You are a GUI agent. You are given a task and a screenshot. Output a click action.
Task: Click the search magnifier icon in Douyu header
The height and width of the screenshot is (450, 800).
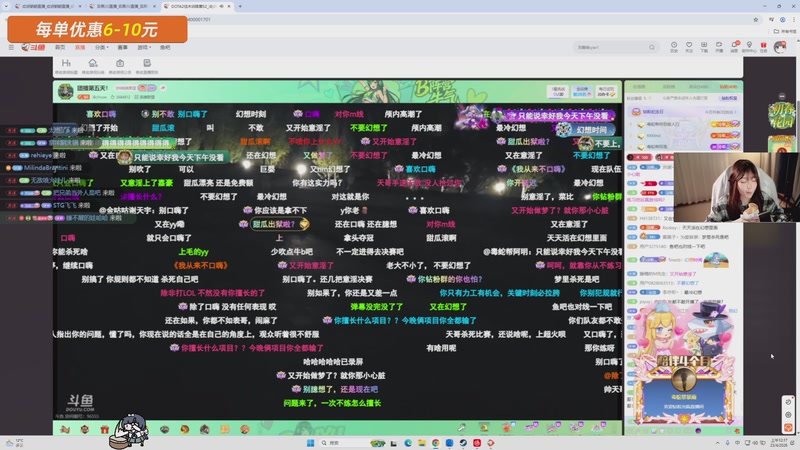[652, 47]
